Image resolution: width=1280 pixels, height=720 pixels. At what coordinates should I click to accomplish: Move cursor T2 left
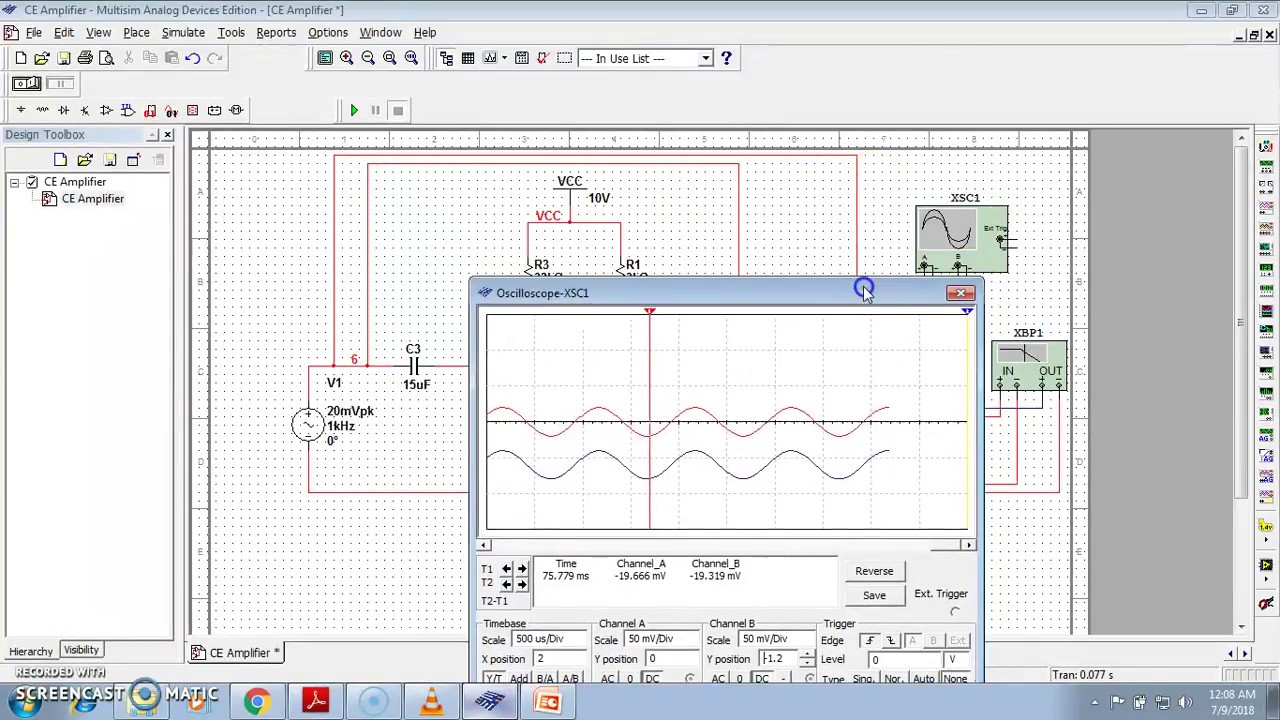tap(507, 583)
